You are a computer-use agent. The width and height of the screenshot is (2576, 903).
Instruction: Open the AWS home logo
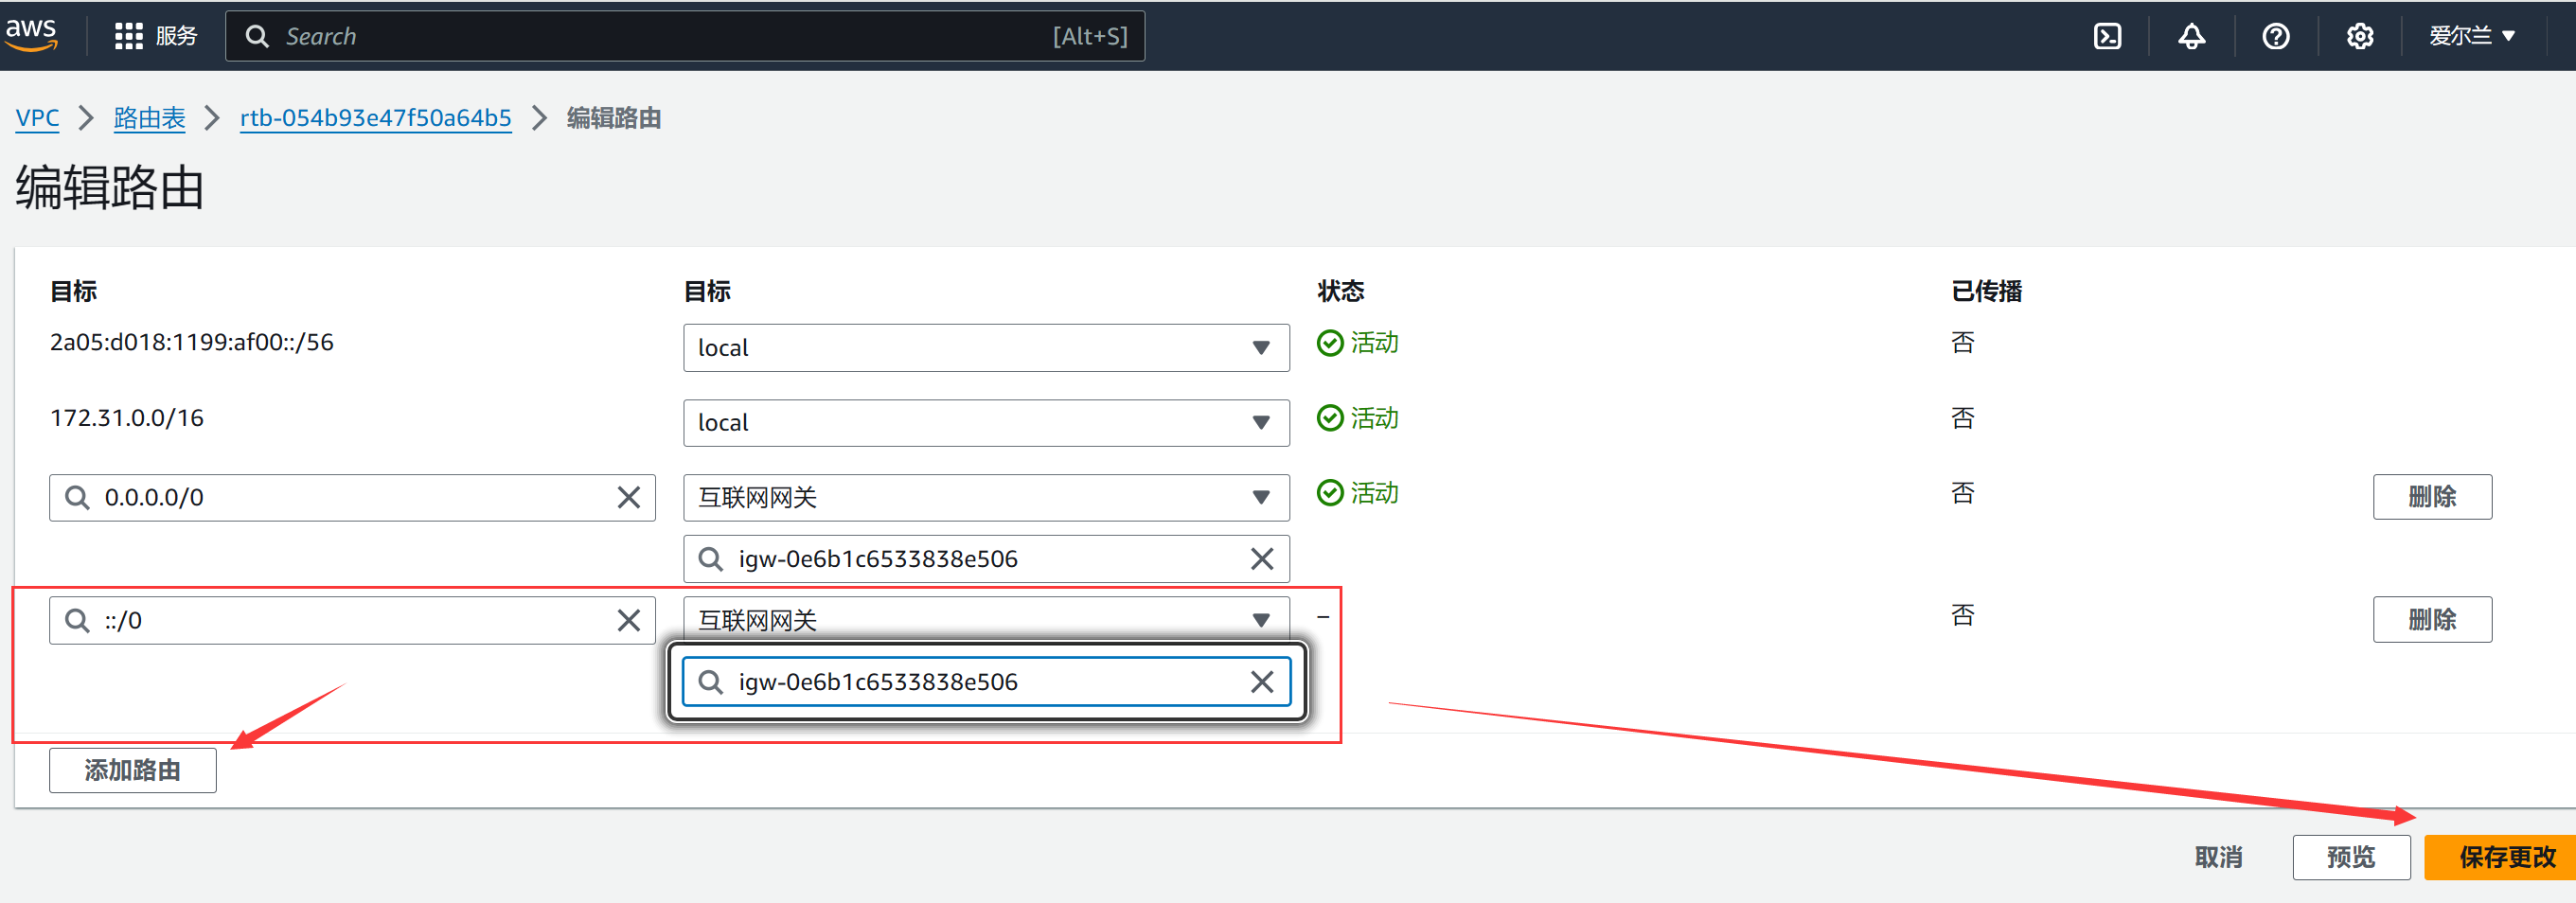tap(31, 35)
